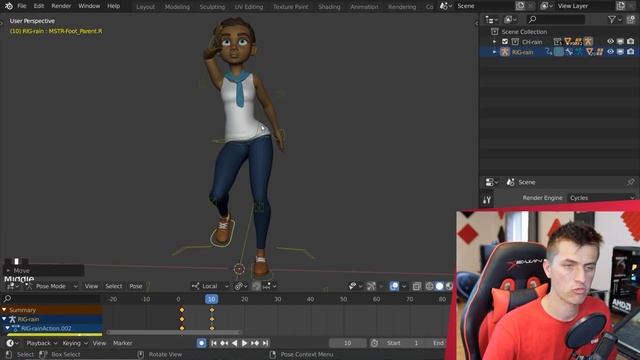Click the current frame field showing 10

tap(347, 343)
